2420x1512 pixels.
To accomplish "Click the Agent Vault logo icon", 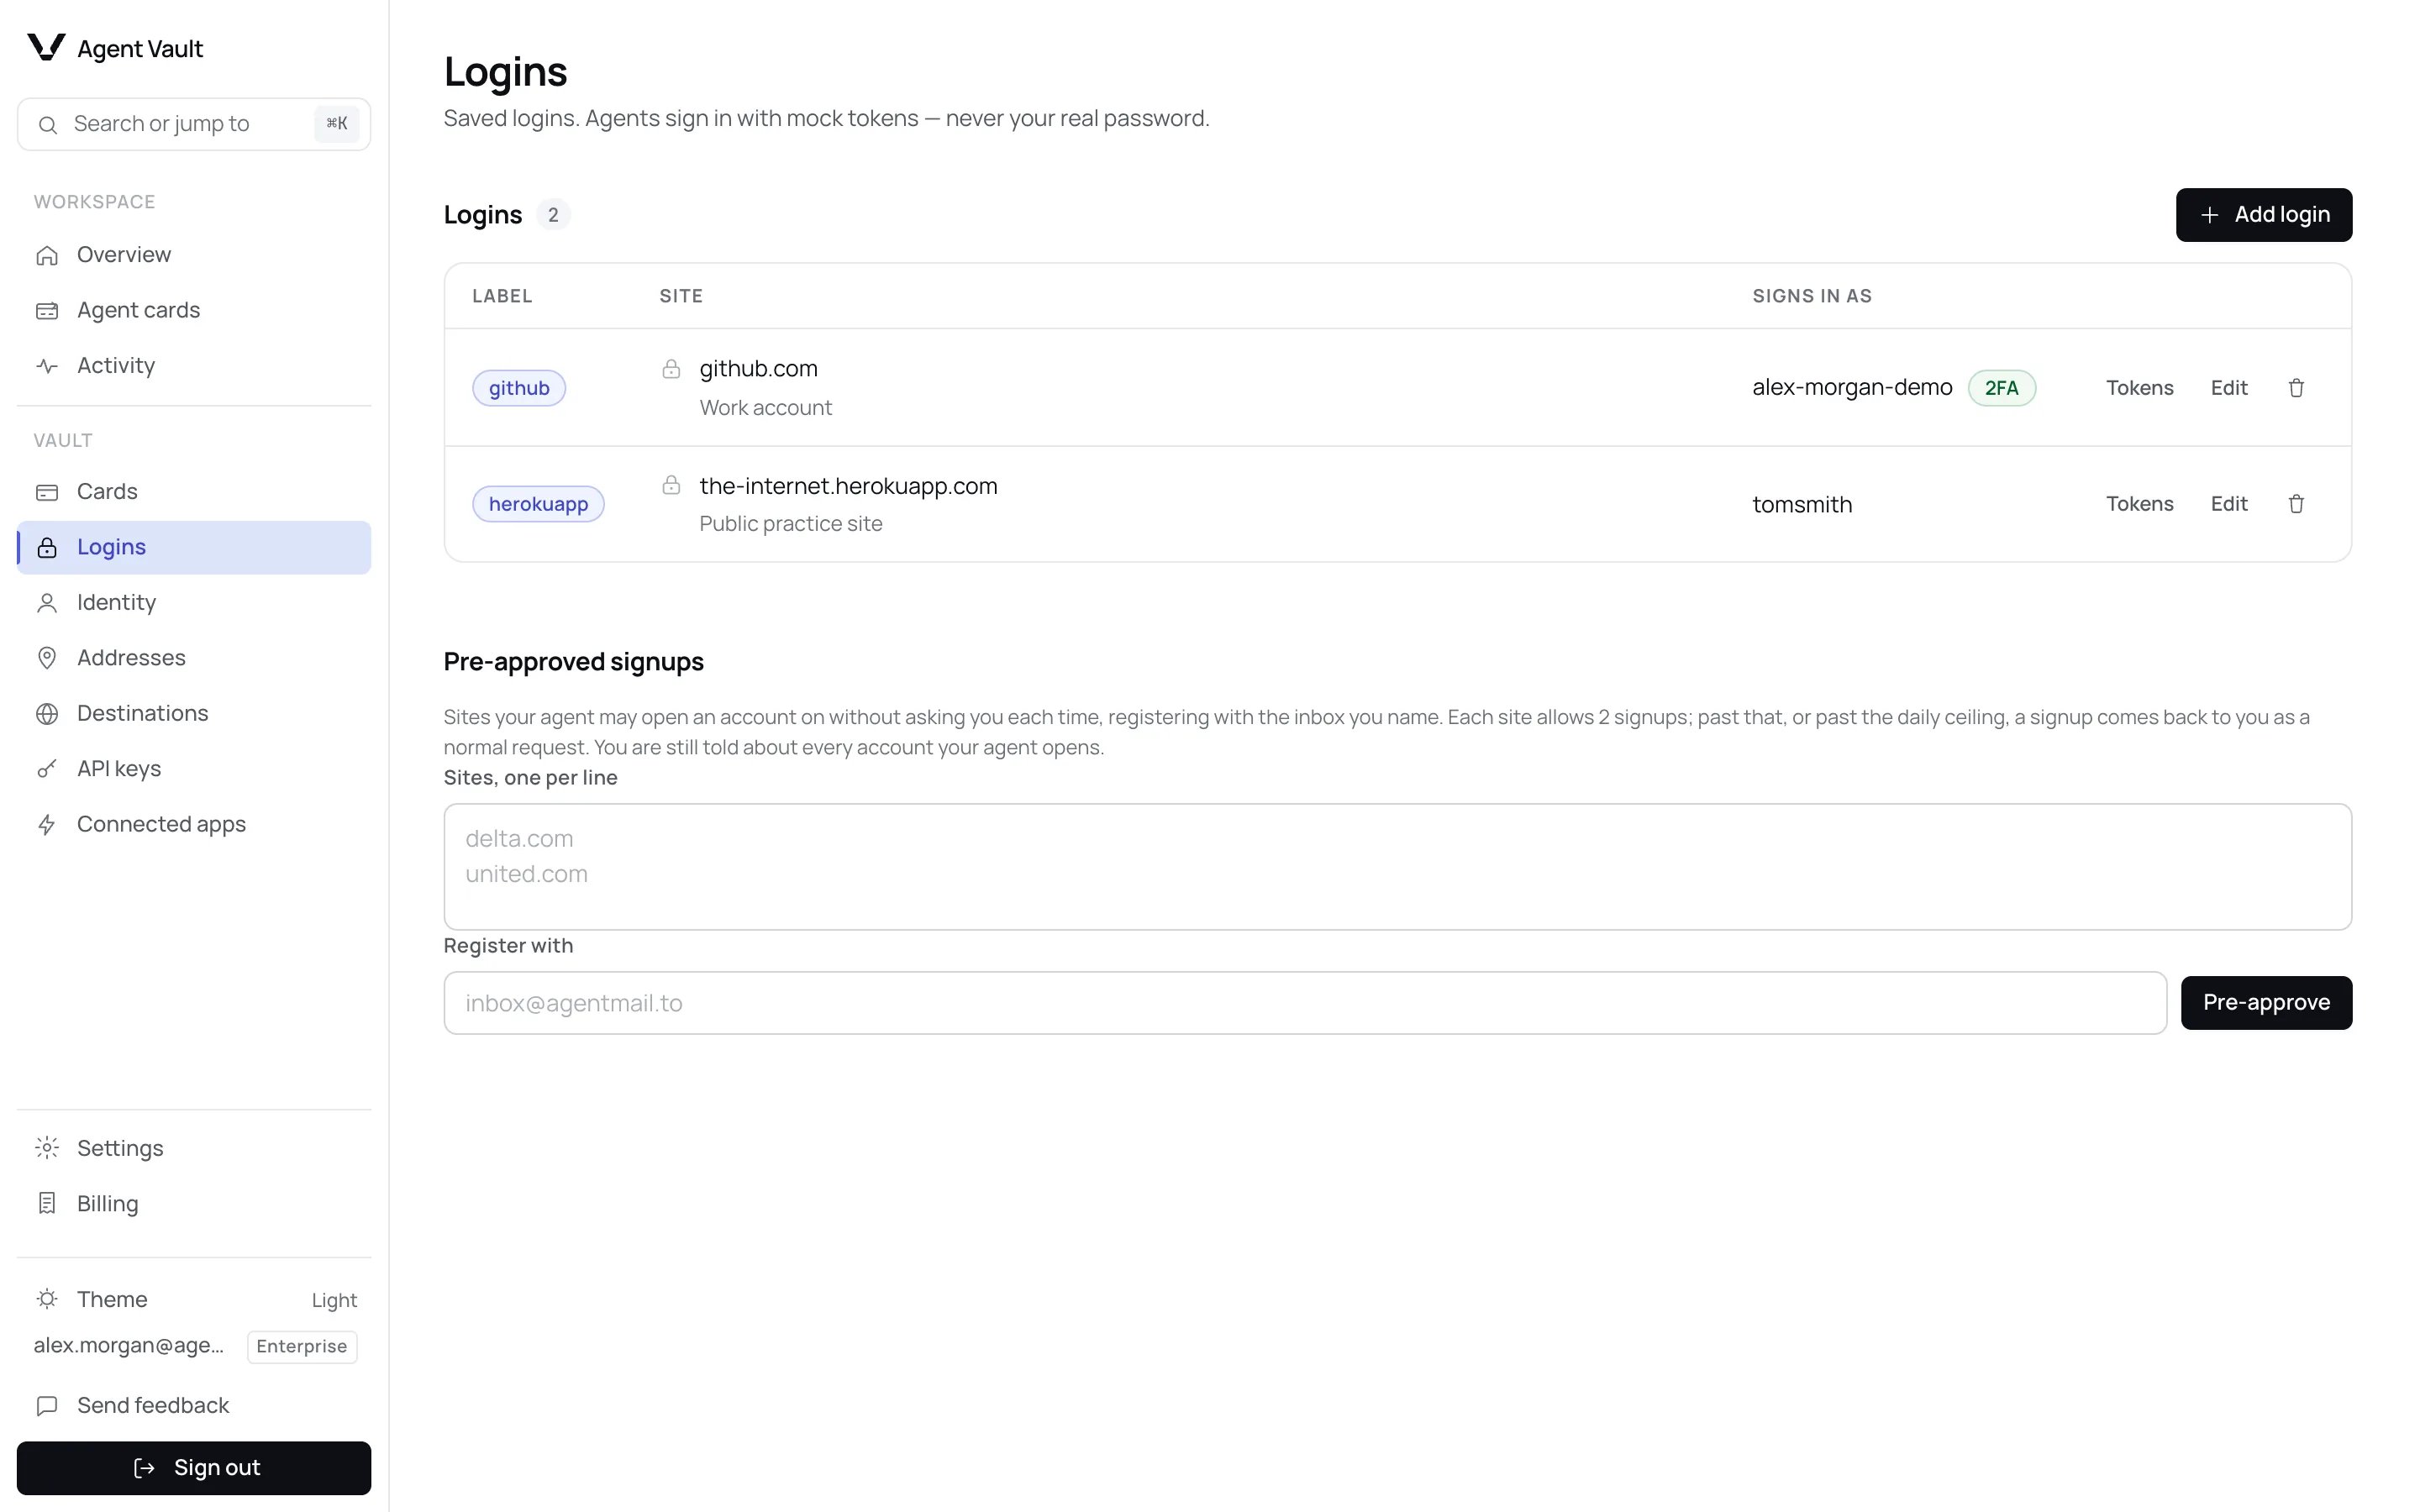I will (x=46, y=47).
